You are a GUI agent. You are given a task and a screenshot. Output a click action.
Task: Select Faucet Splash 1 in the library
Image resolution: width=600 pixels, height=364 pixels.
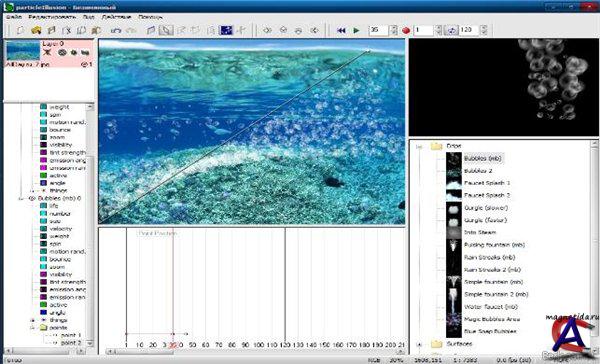pyautogui.click(x=487, y=183)
